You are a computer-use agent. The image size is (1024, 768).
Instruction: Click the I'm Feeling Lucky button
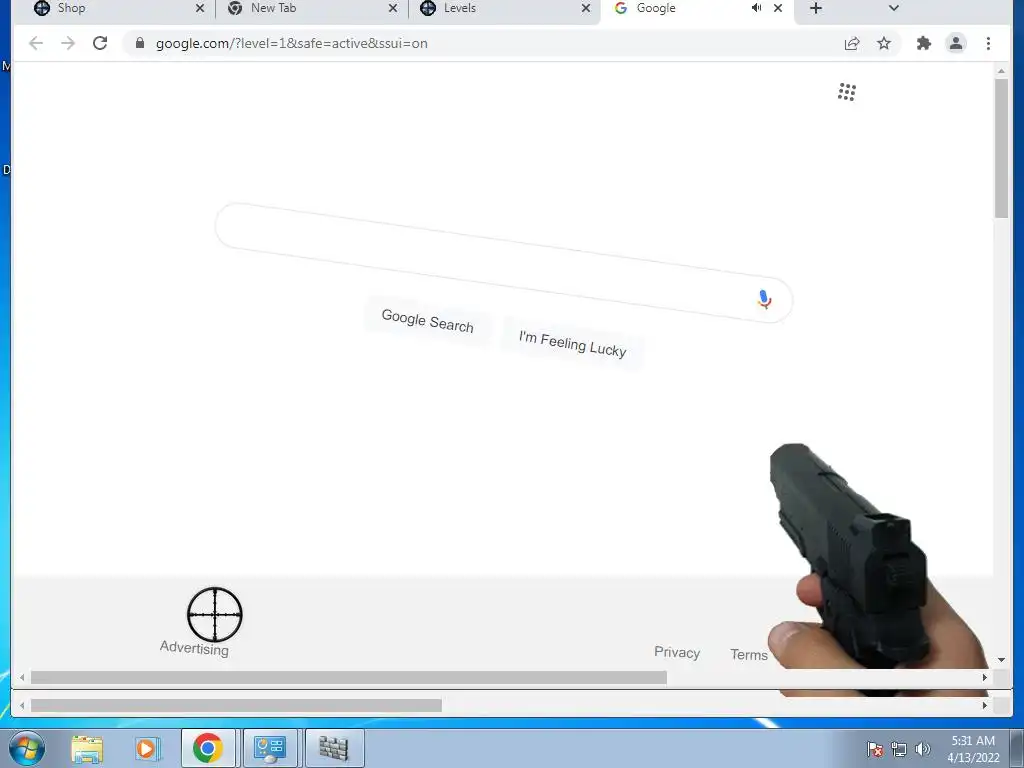[572, 344]
